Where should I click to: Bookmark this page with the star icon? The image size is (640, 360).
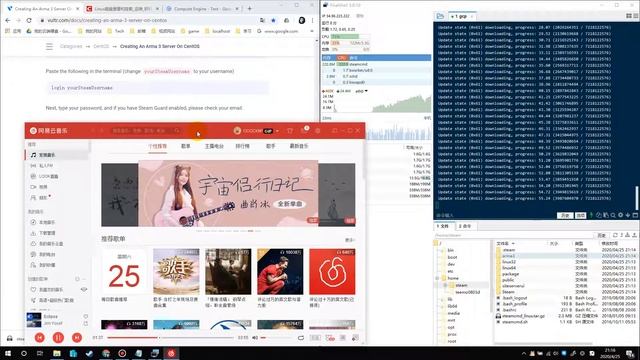click(273, 20)
